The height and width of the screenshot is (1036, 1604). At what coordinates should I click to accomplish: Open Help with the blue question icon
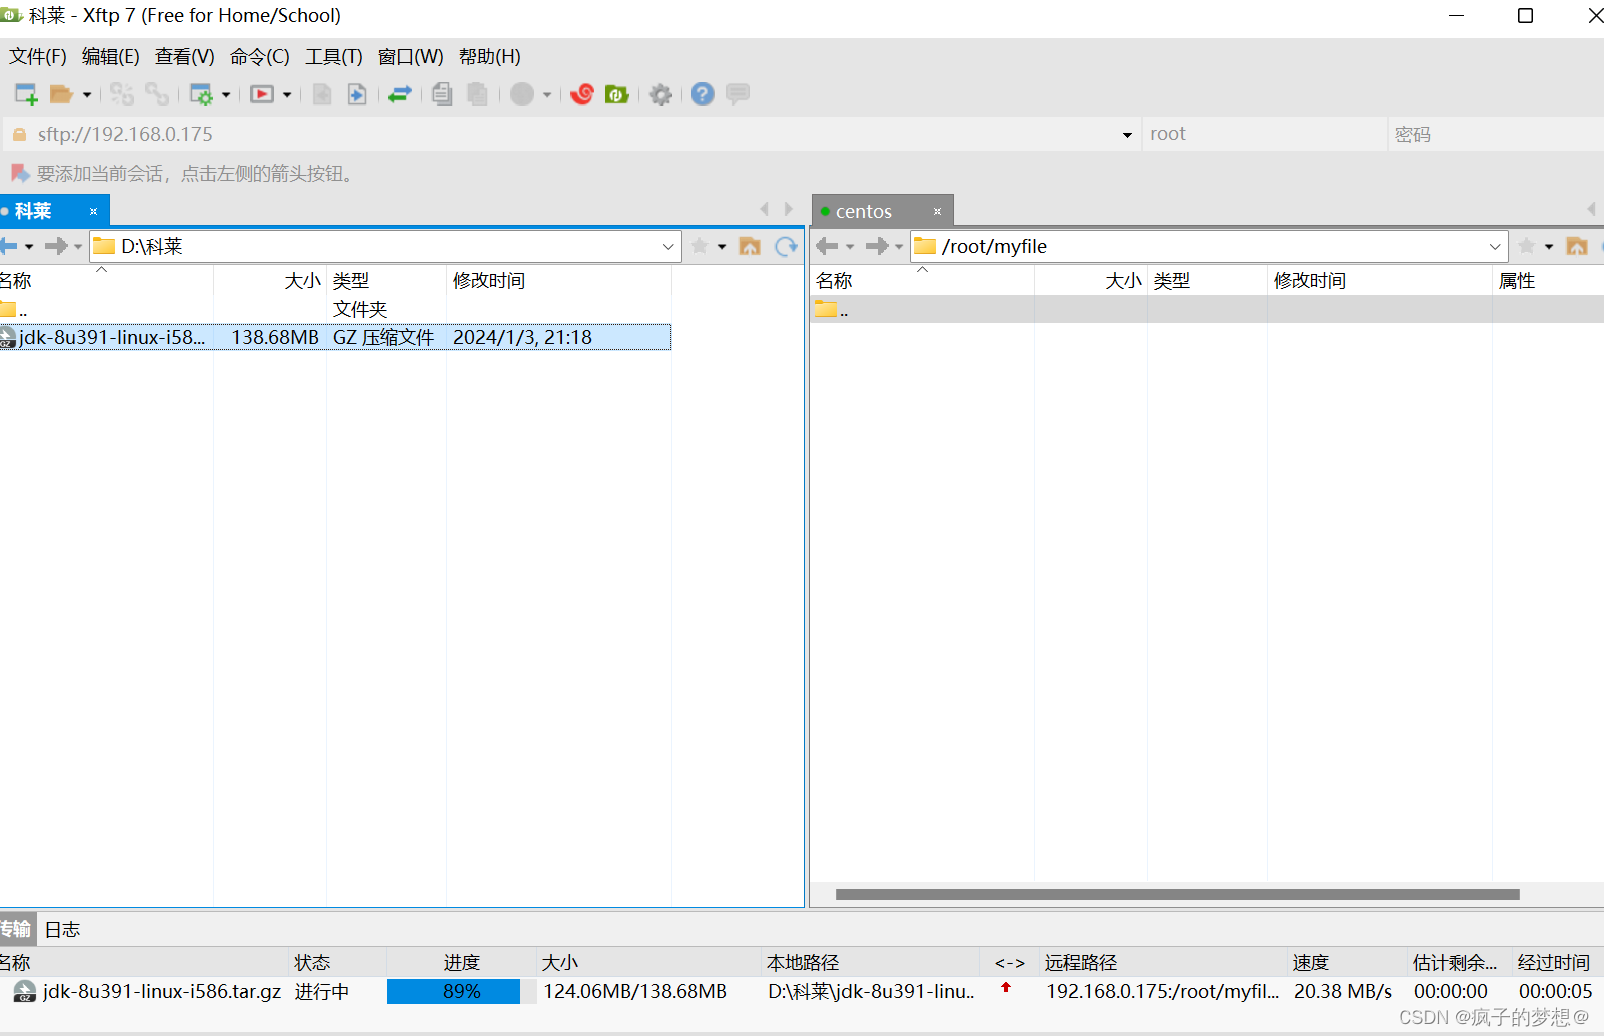[703, 94]
